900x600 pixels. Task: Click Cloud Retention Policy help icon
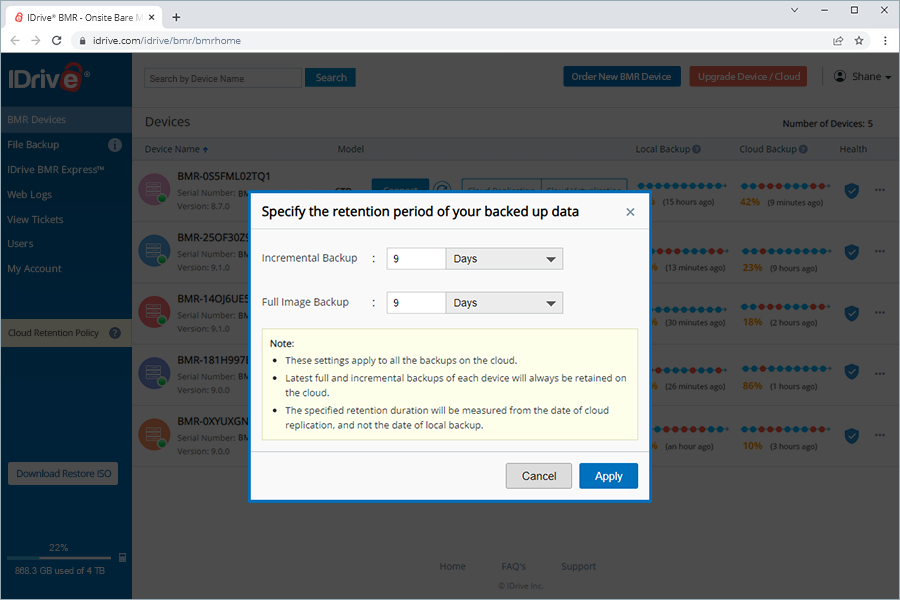click(115, 333)
